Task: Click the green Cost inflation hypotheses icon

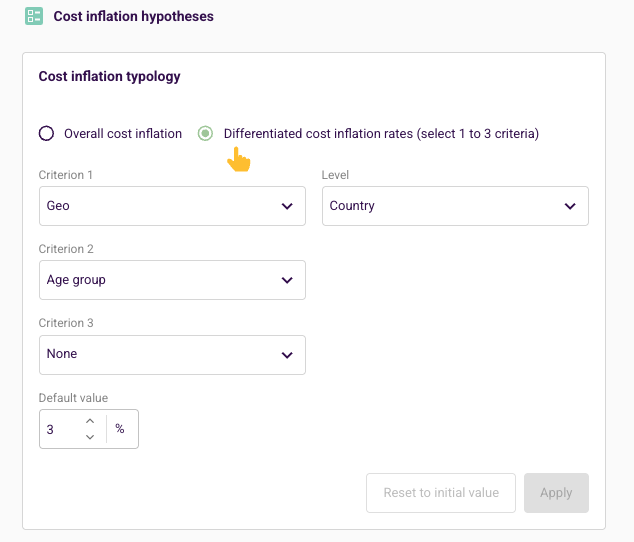Action: click(x=34, y=16)
